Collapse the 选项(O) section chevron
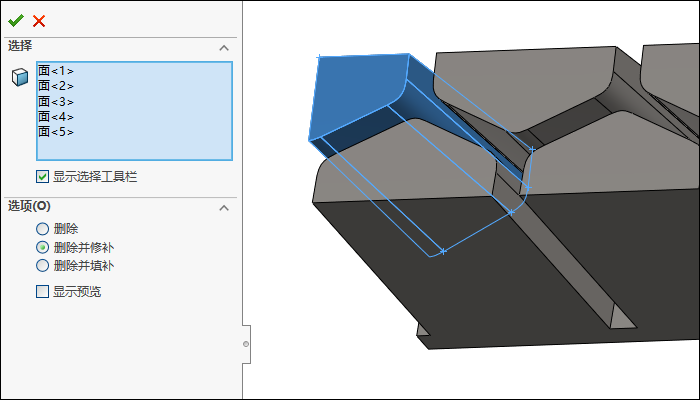The image size is (700, 400). 224,208
